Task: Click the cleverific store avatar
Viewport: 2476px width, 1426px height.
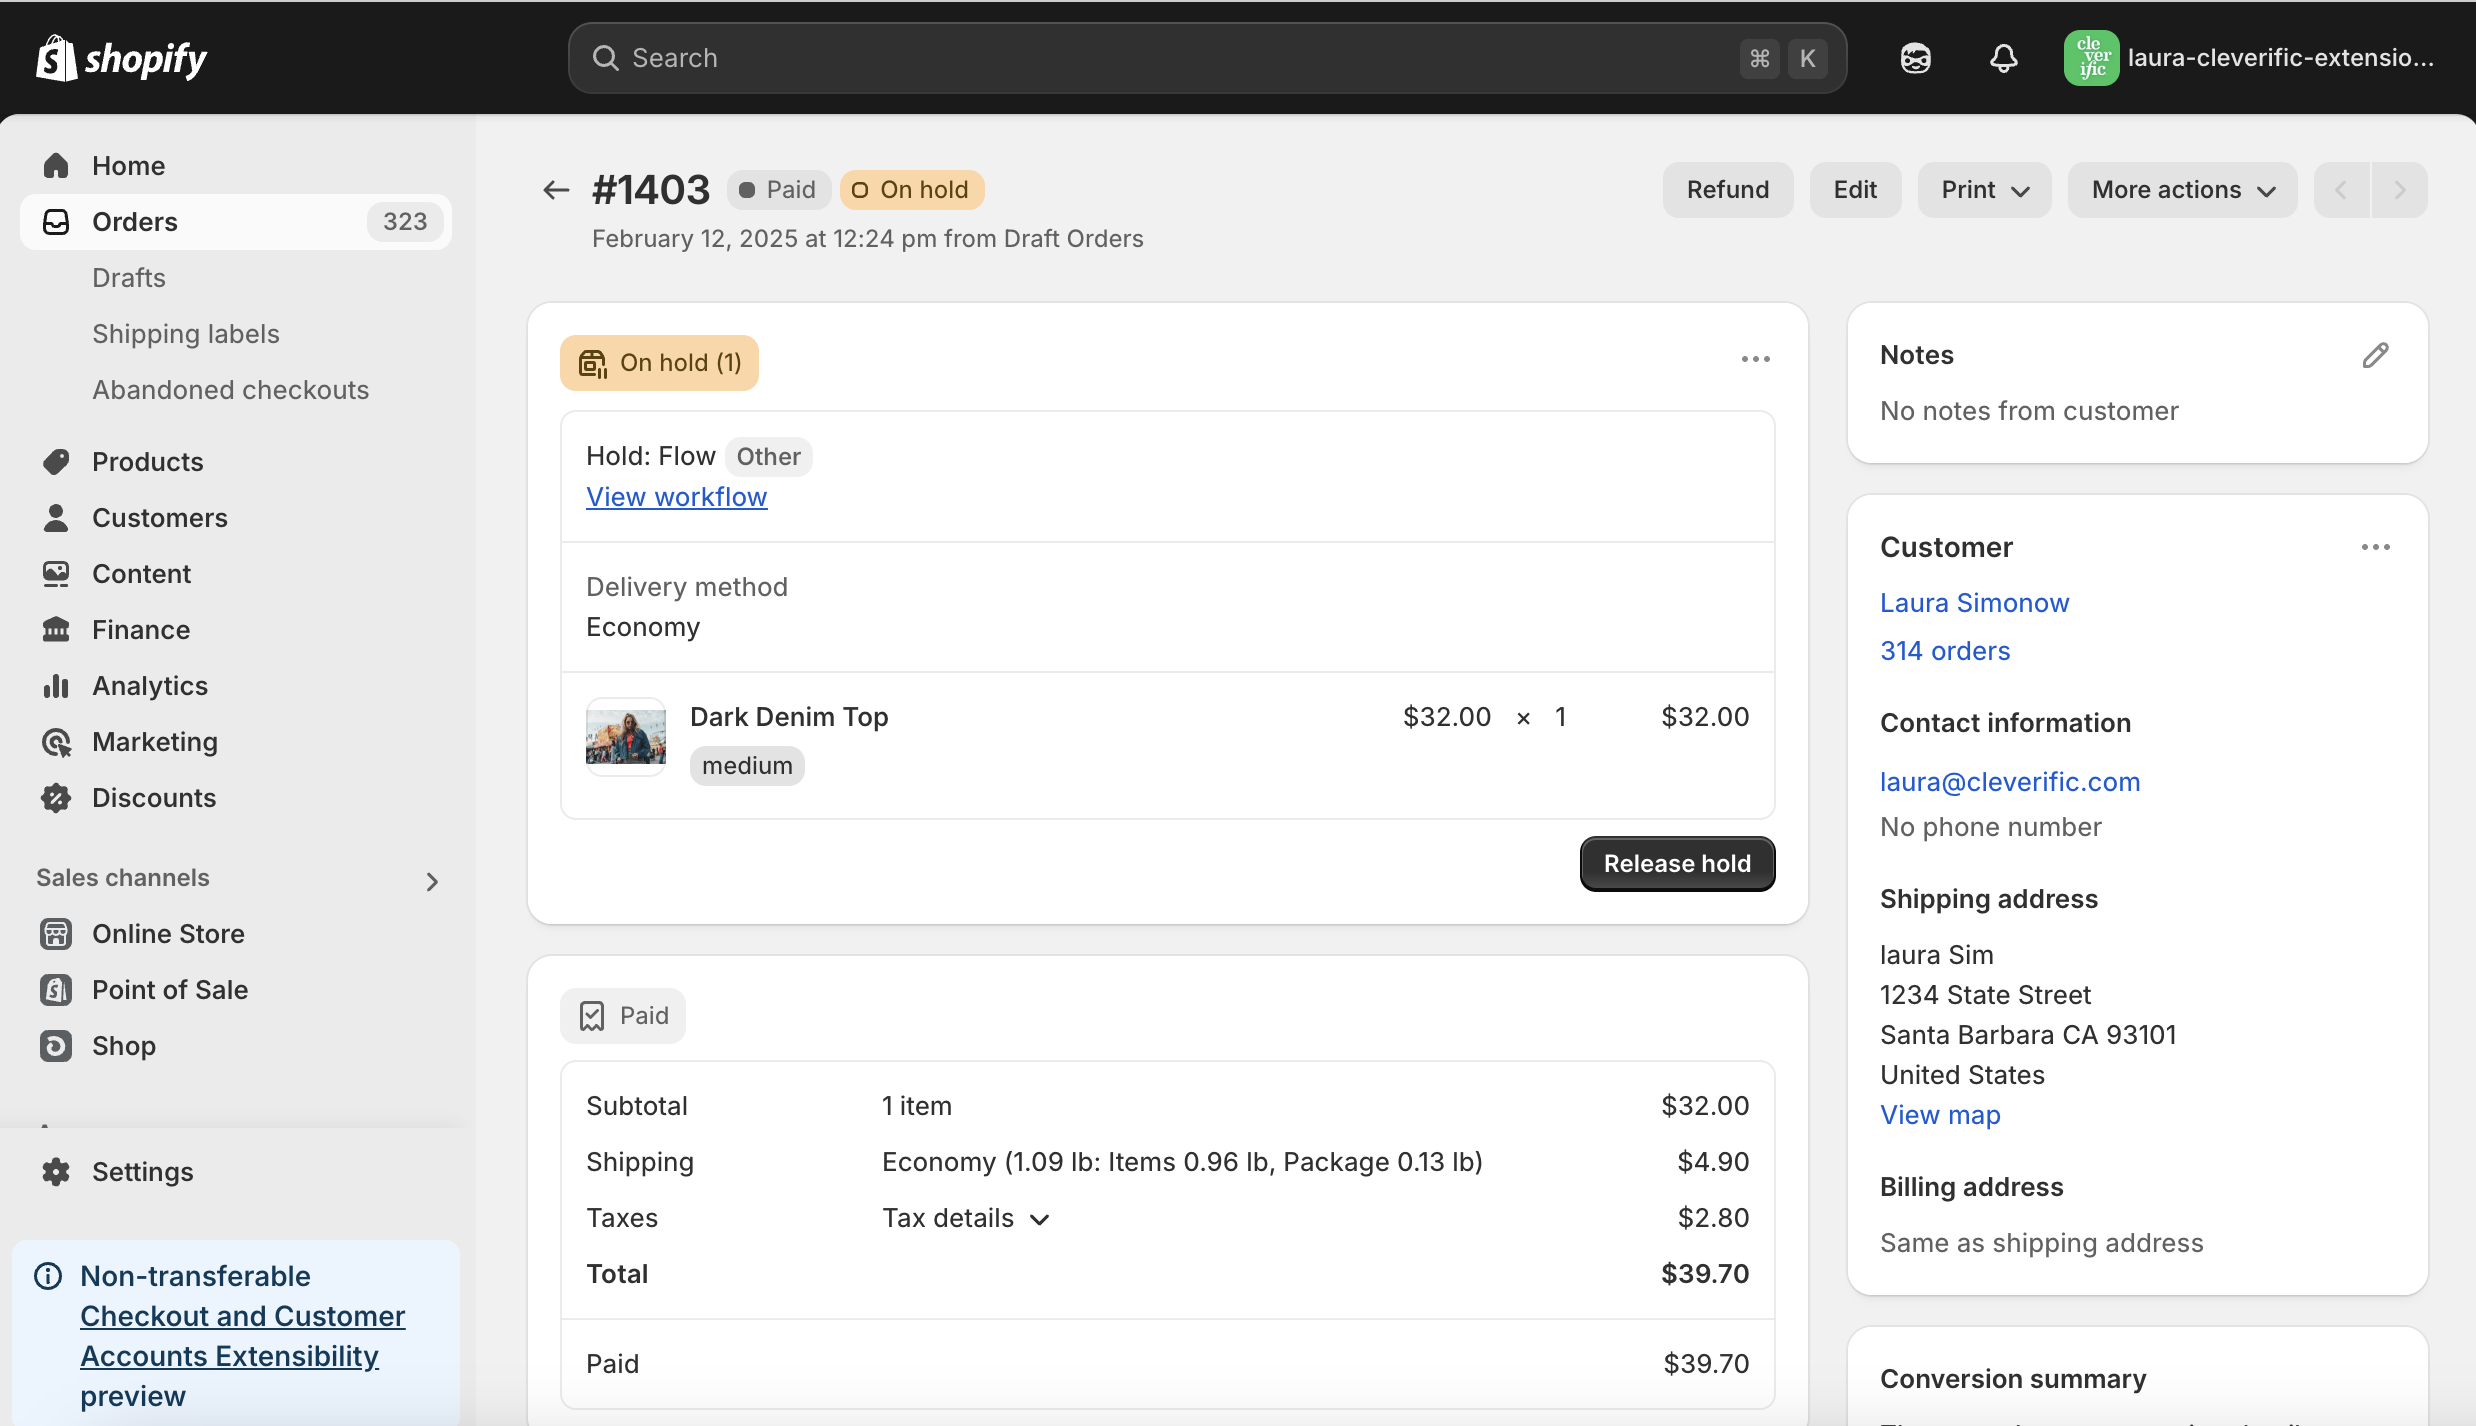Action: click(2091, 58)
